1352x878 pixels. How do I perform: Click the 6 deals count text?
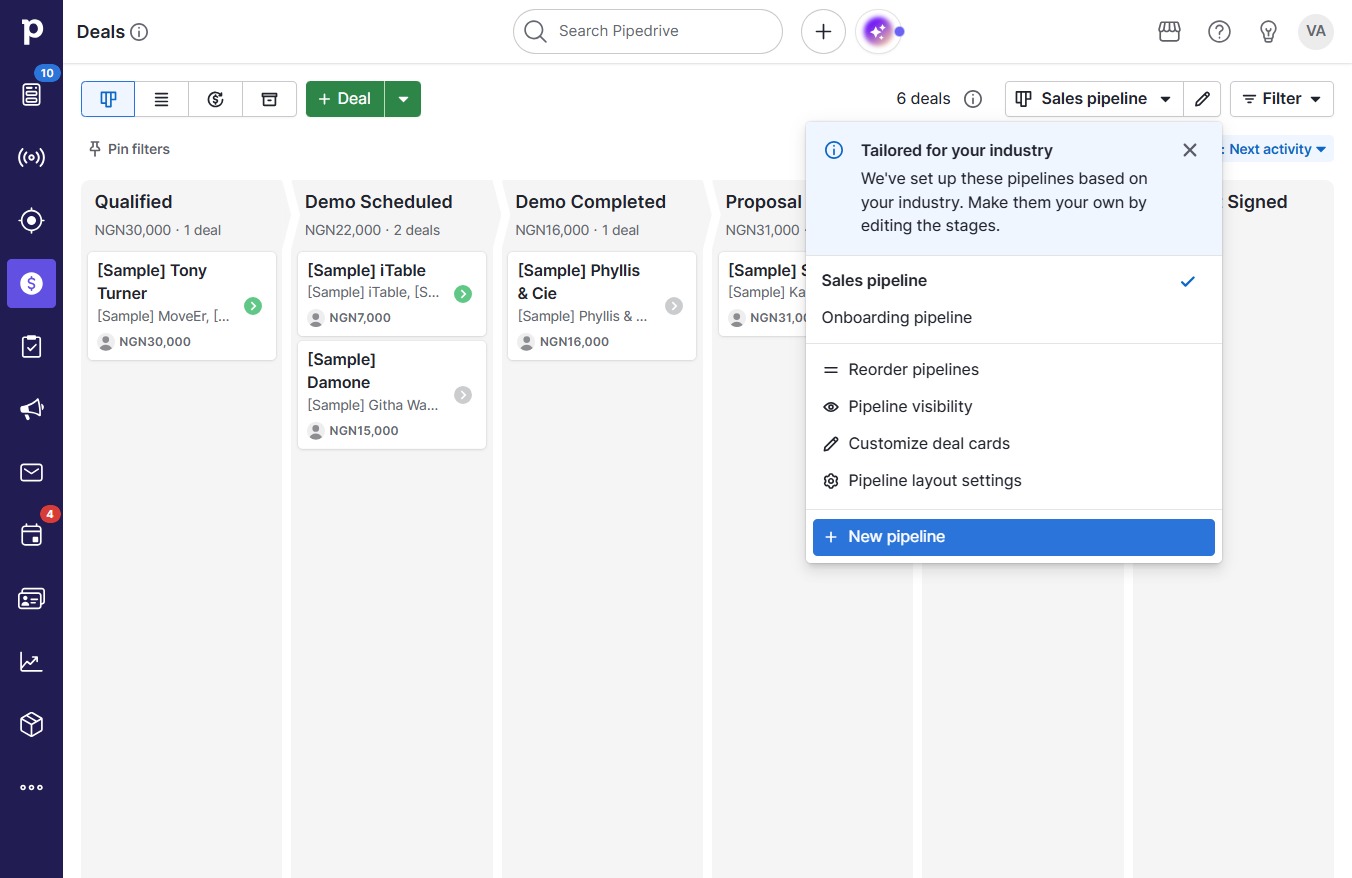(923, 99)
